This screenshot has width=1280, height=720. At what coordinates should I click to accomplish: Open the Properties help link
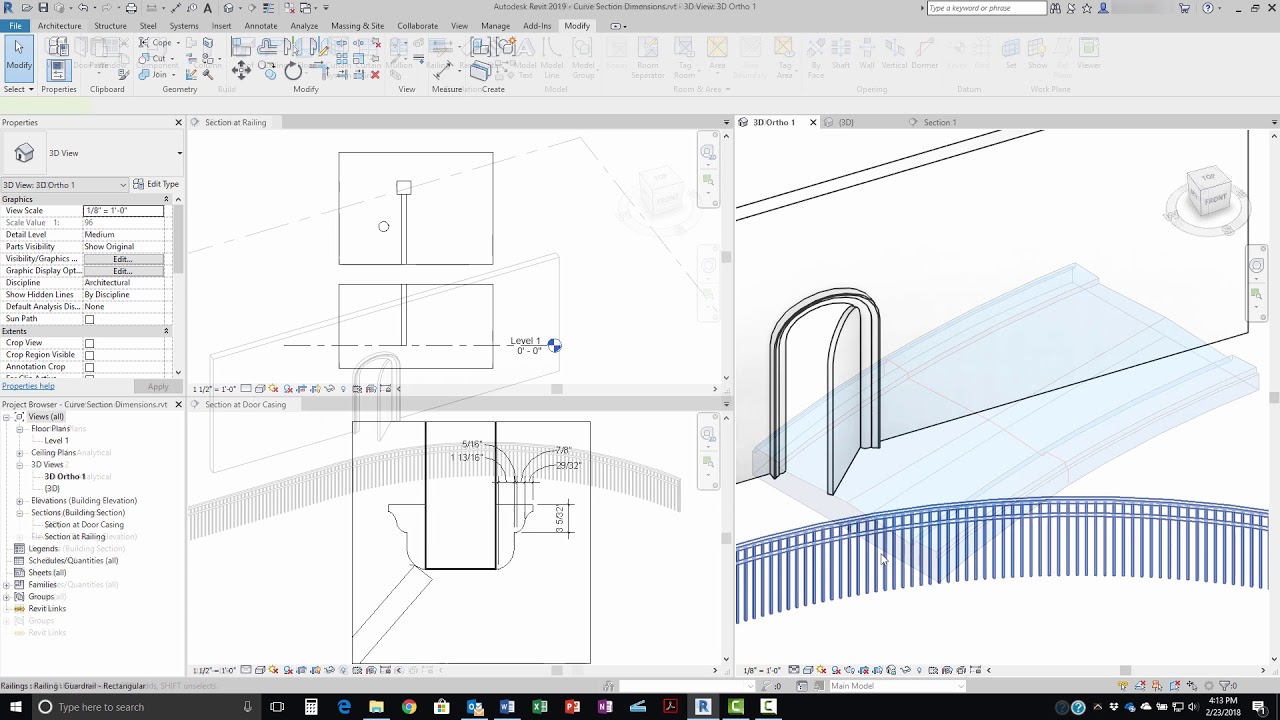click(28, 386)
